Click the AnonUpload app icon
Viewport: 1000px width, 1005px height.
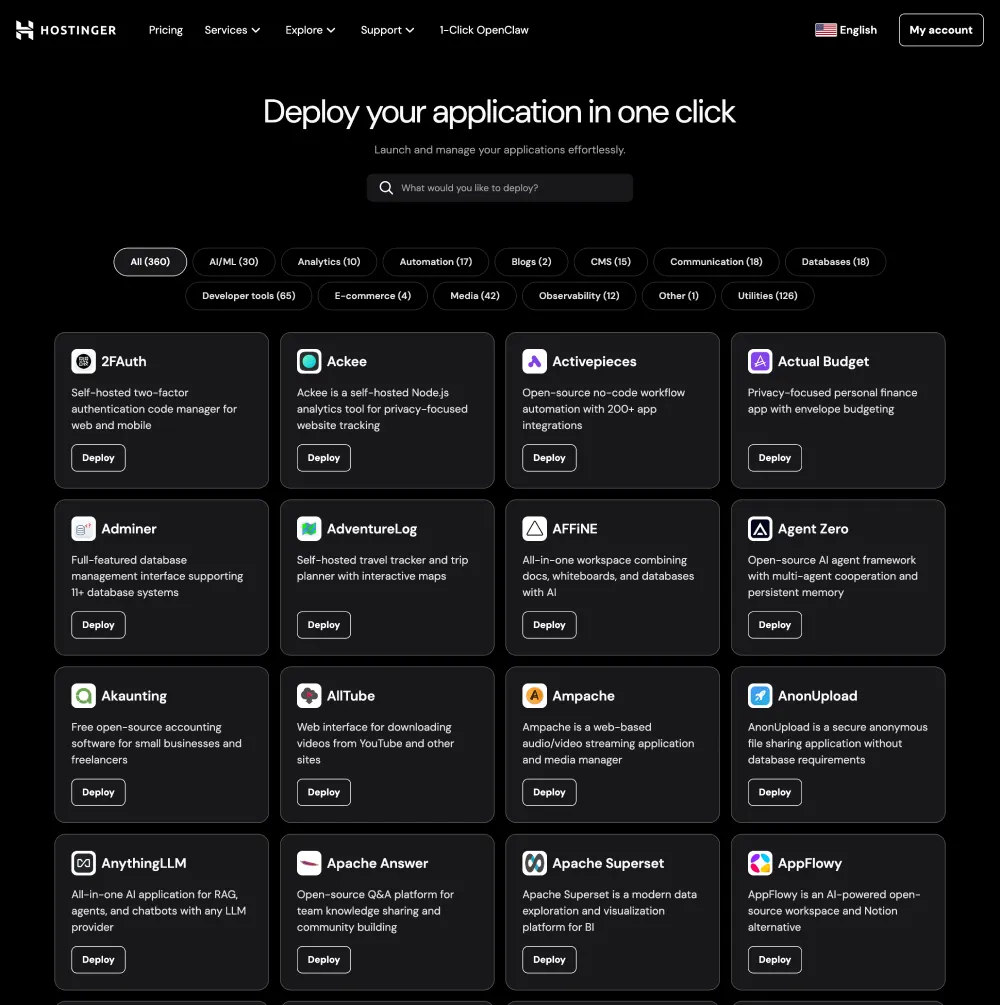pyautogui.click(x=760, y=696)
